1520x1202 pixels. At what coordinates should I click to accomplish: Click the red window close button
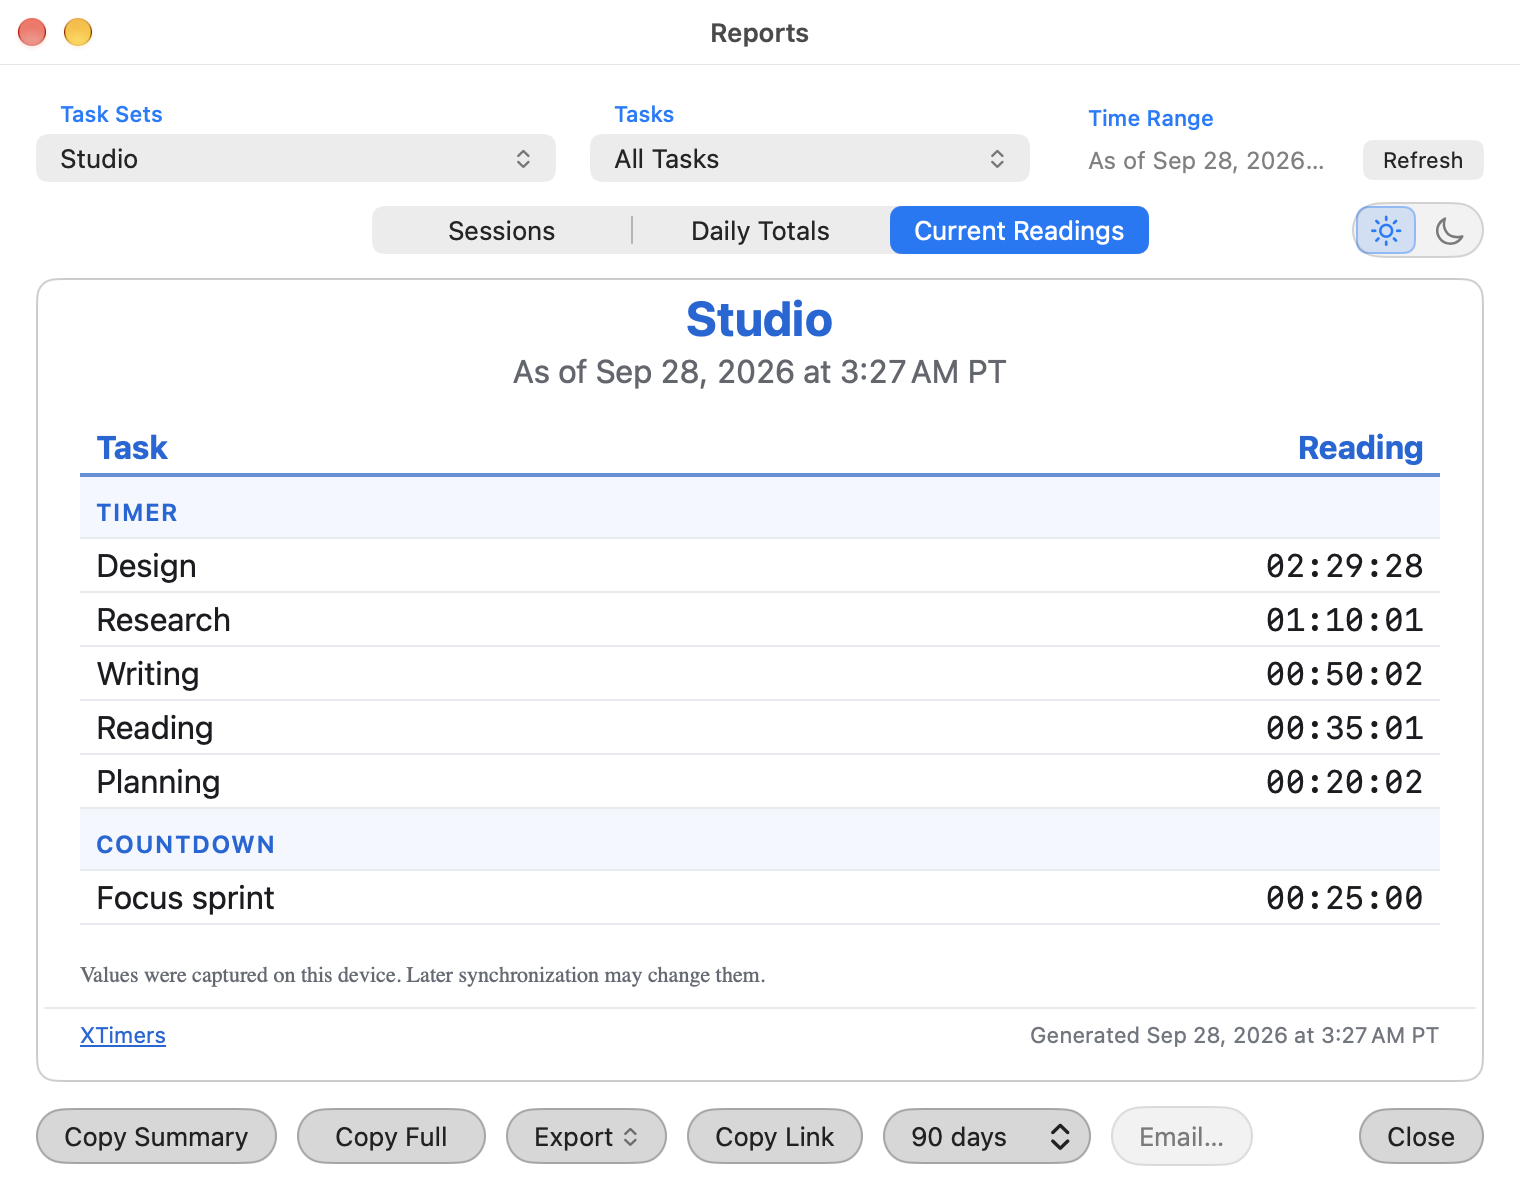pyautogui.click(x=32, y=33)
